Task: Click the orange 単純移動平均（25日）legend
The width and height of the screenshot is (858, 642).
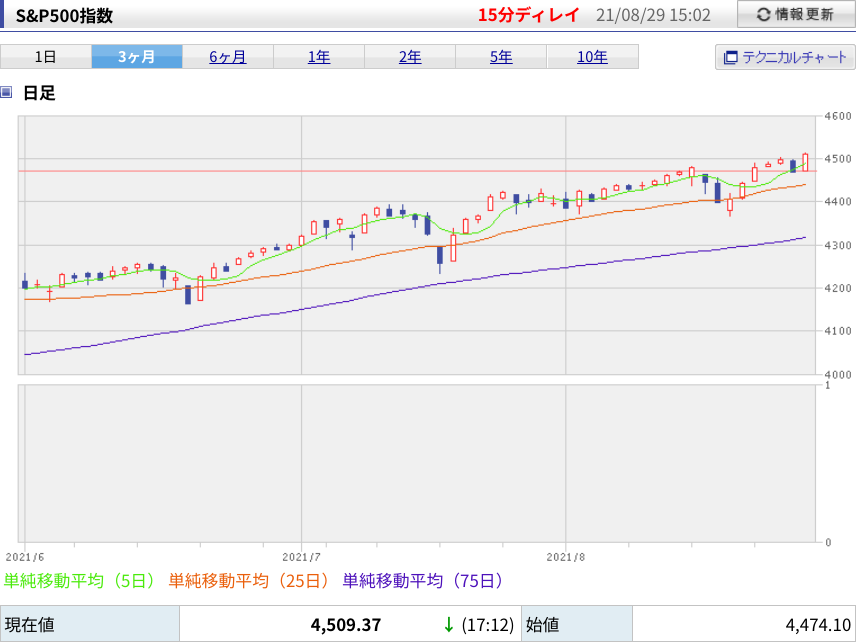Action: click(x=250, y=581)
